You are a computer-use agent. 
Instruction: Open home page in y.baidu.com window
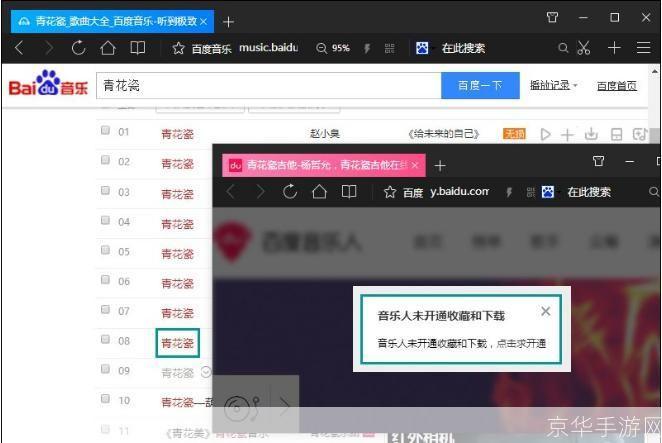click(x=320, y=192)
